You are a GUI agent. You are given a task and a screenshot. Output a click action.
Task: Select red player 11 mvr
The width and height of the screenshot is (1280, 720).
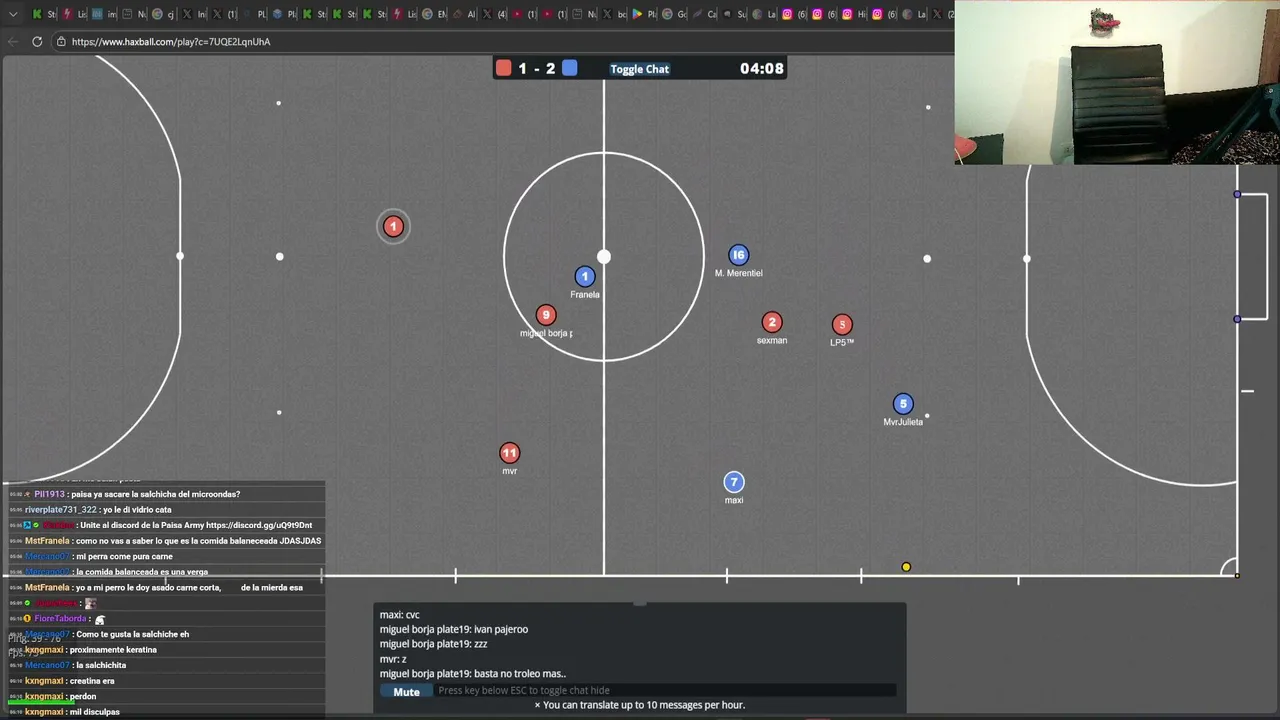(x=510, y=453)
